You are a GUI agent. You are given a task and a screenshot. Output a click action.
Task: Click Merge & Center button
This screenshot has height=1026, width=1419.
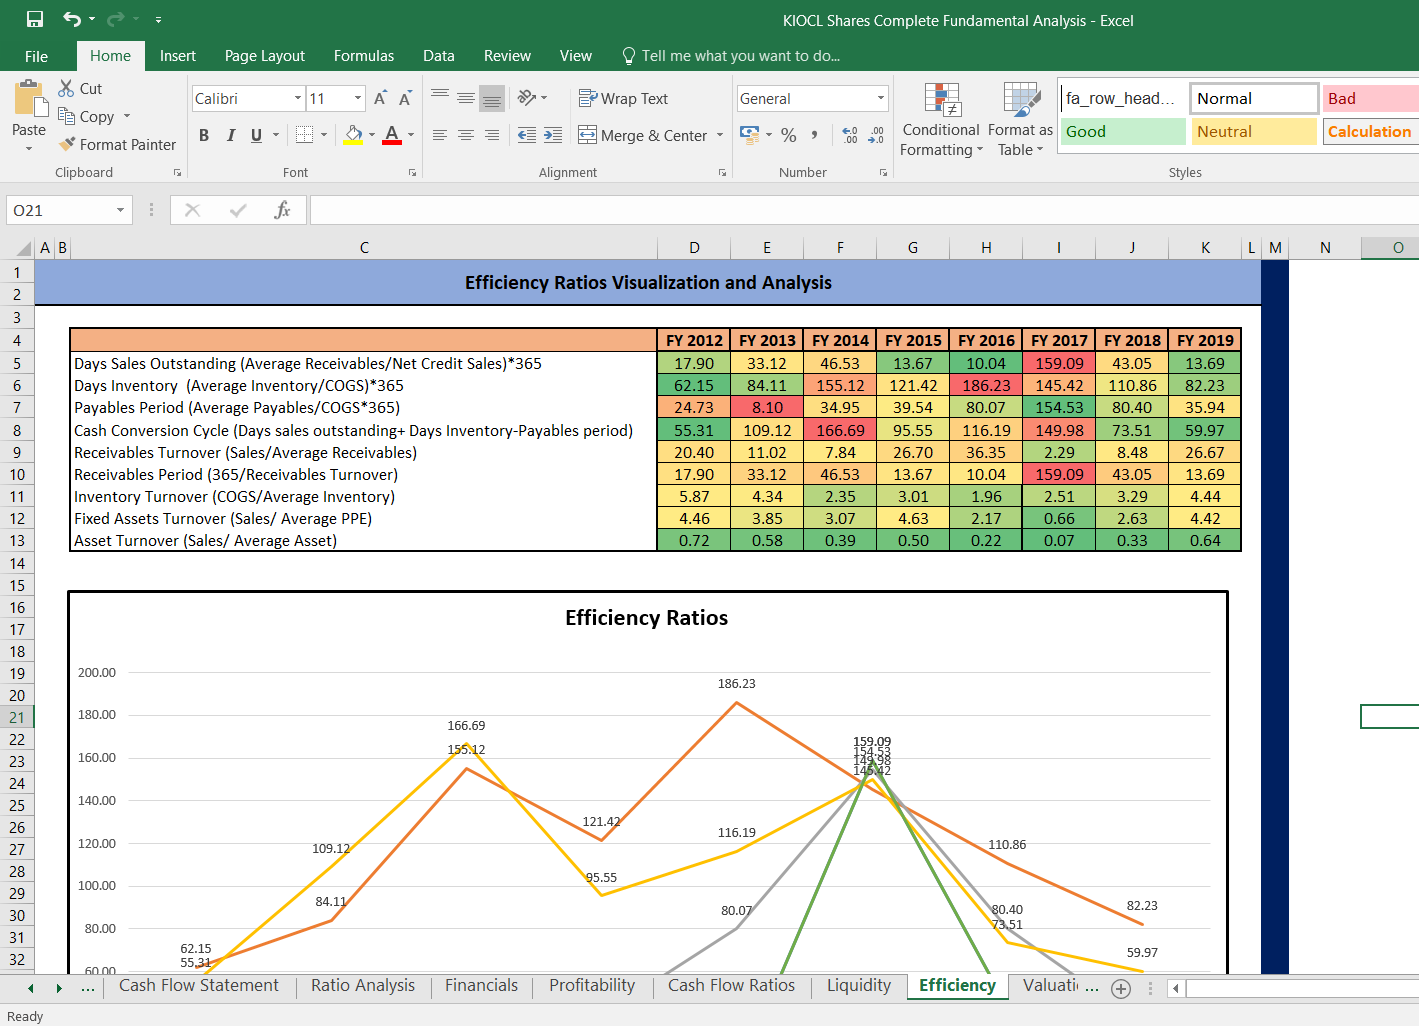[x=643, y=135]
